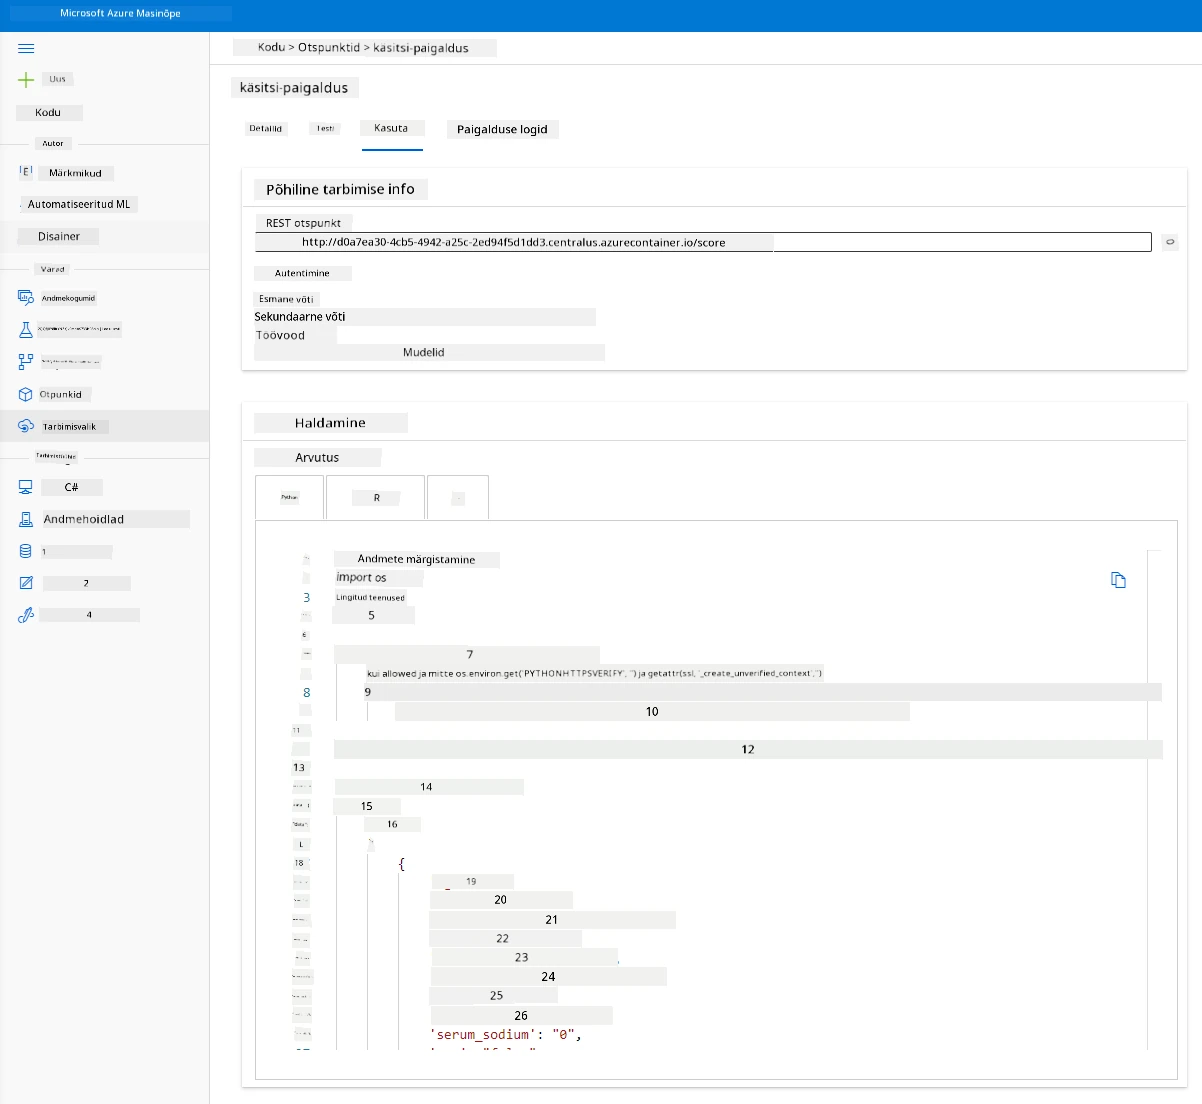The height and width of the screenshot is (1104, 1202).
Task: Open Kodu in the sidebar
Action: [x=48, y=113]
